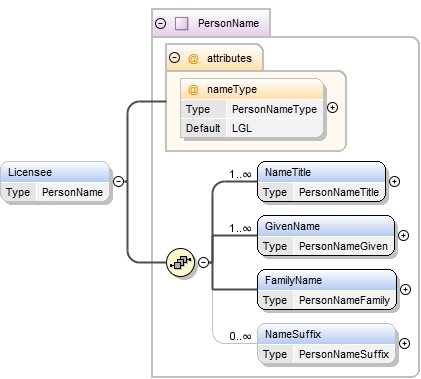Click the @ icon next to nameType
The height and width of the screenshot is (379, 421).
[x=193, y=90]
